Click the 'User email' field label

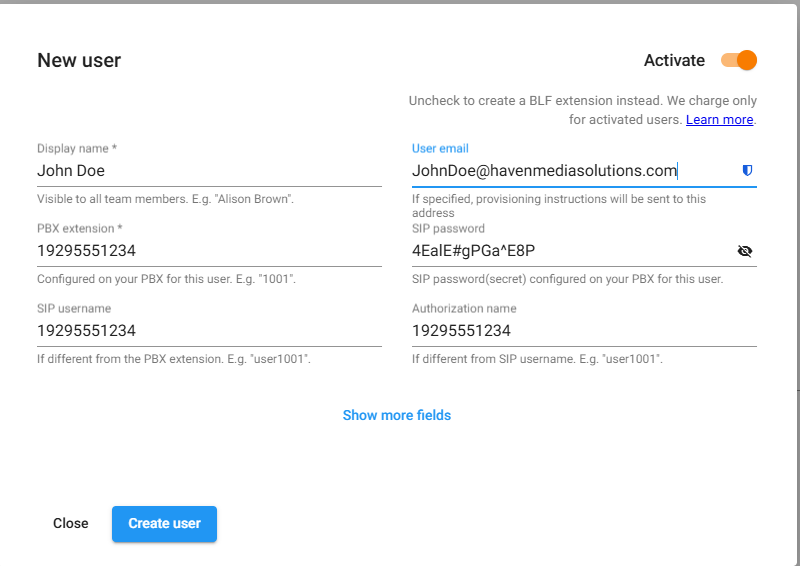tap(440, 148)
